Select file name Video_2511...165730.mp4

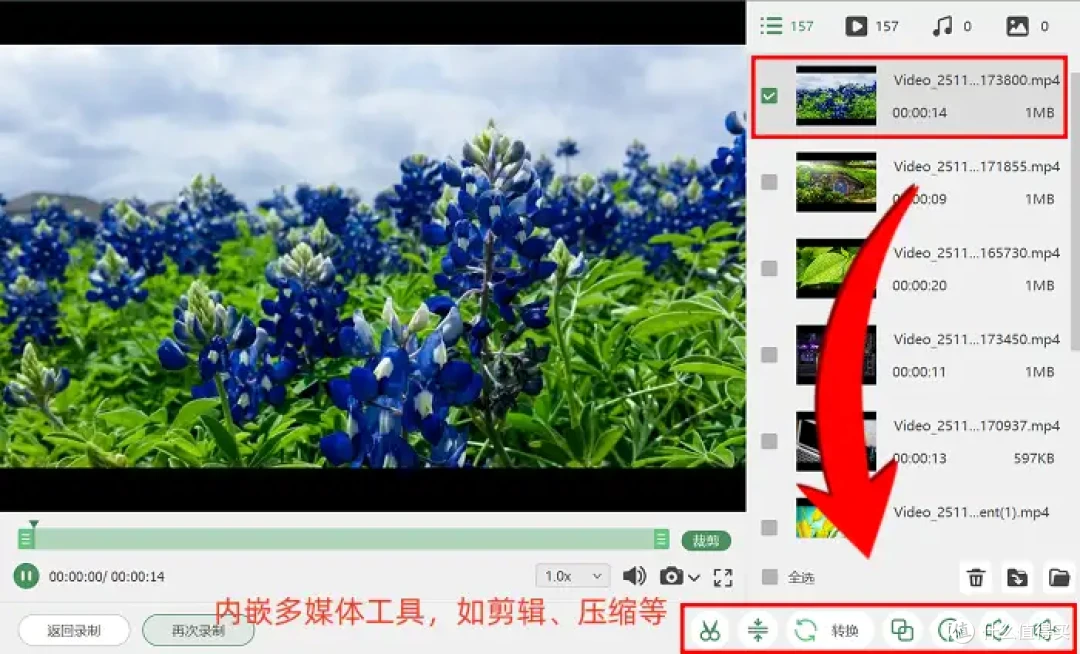pos(976,253)
